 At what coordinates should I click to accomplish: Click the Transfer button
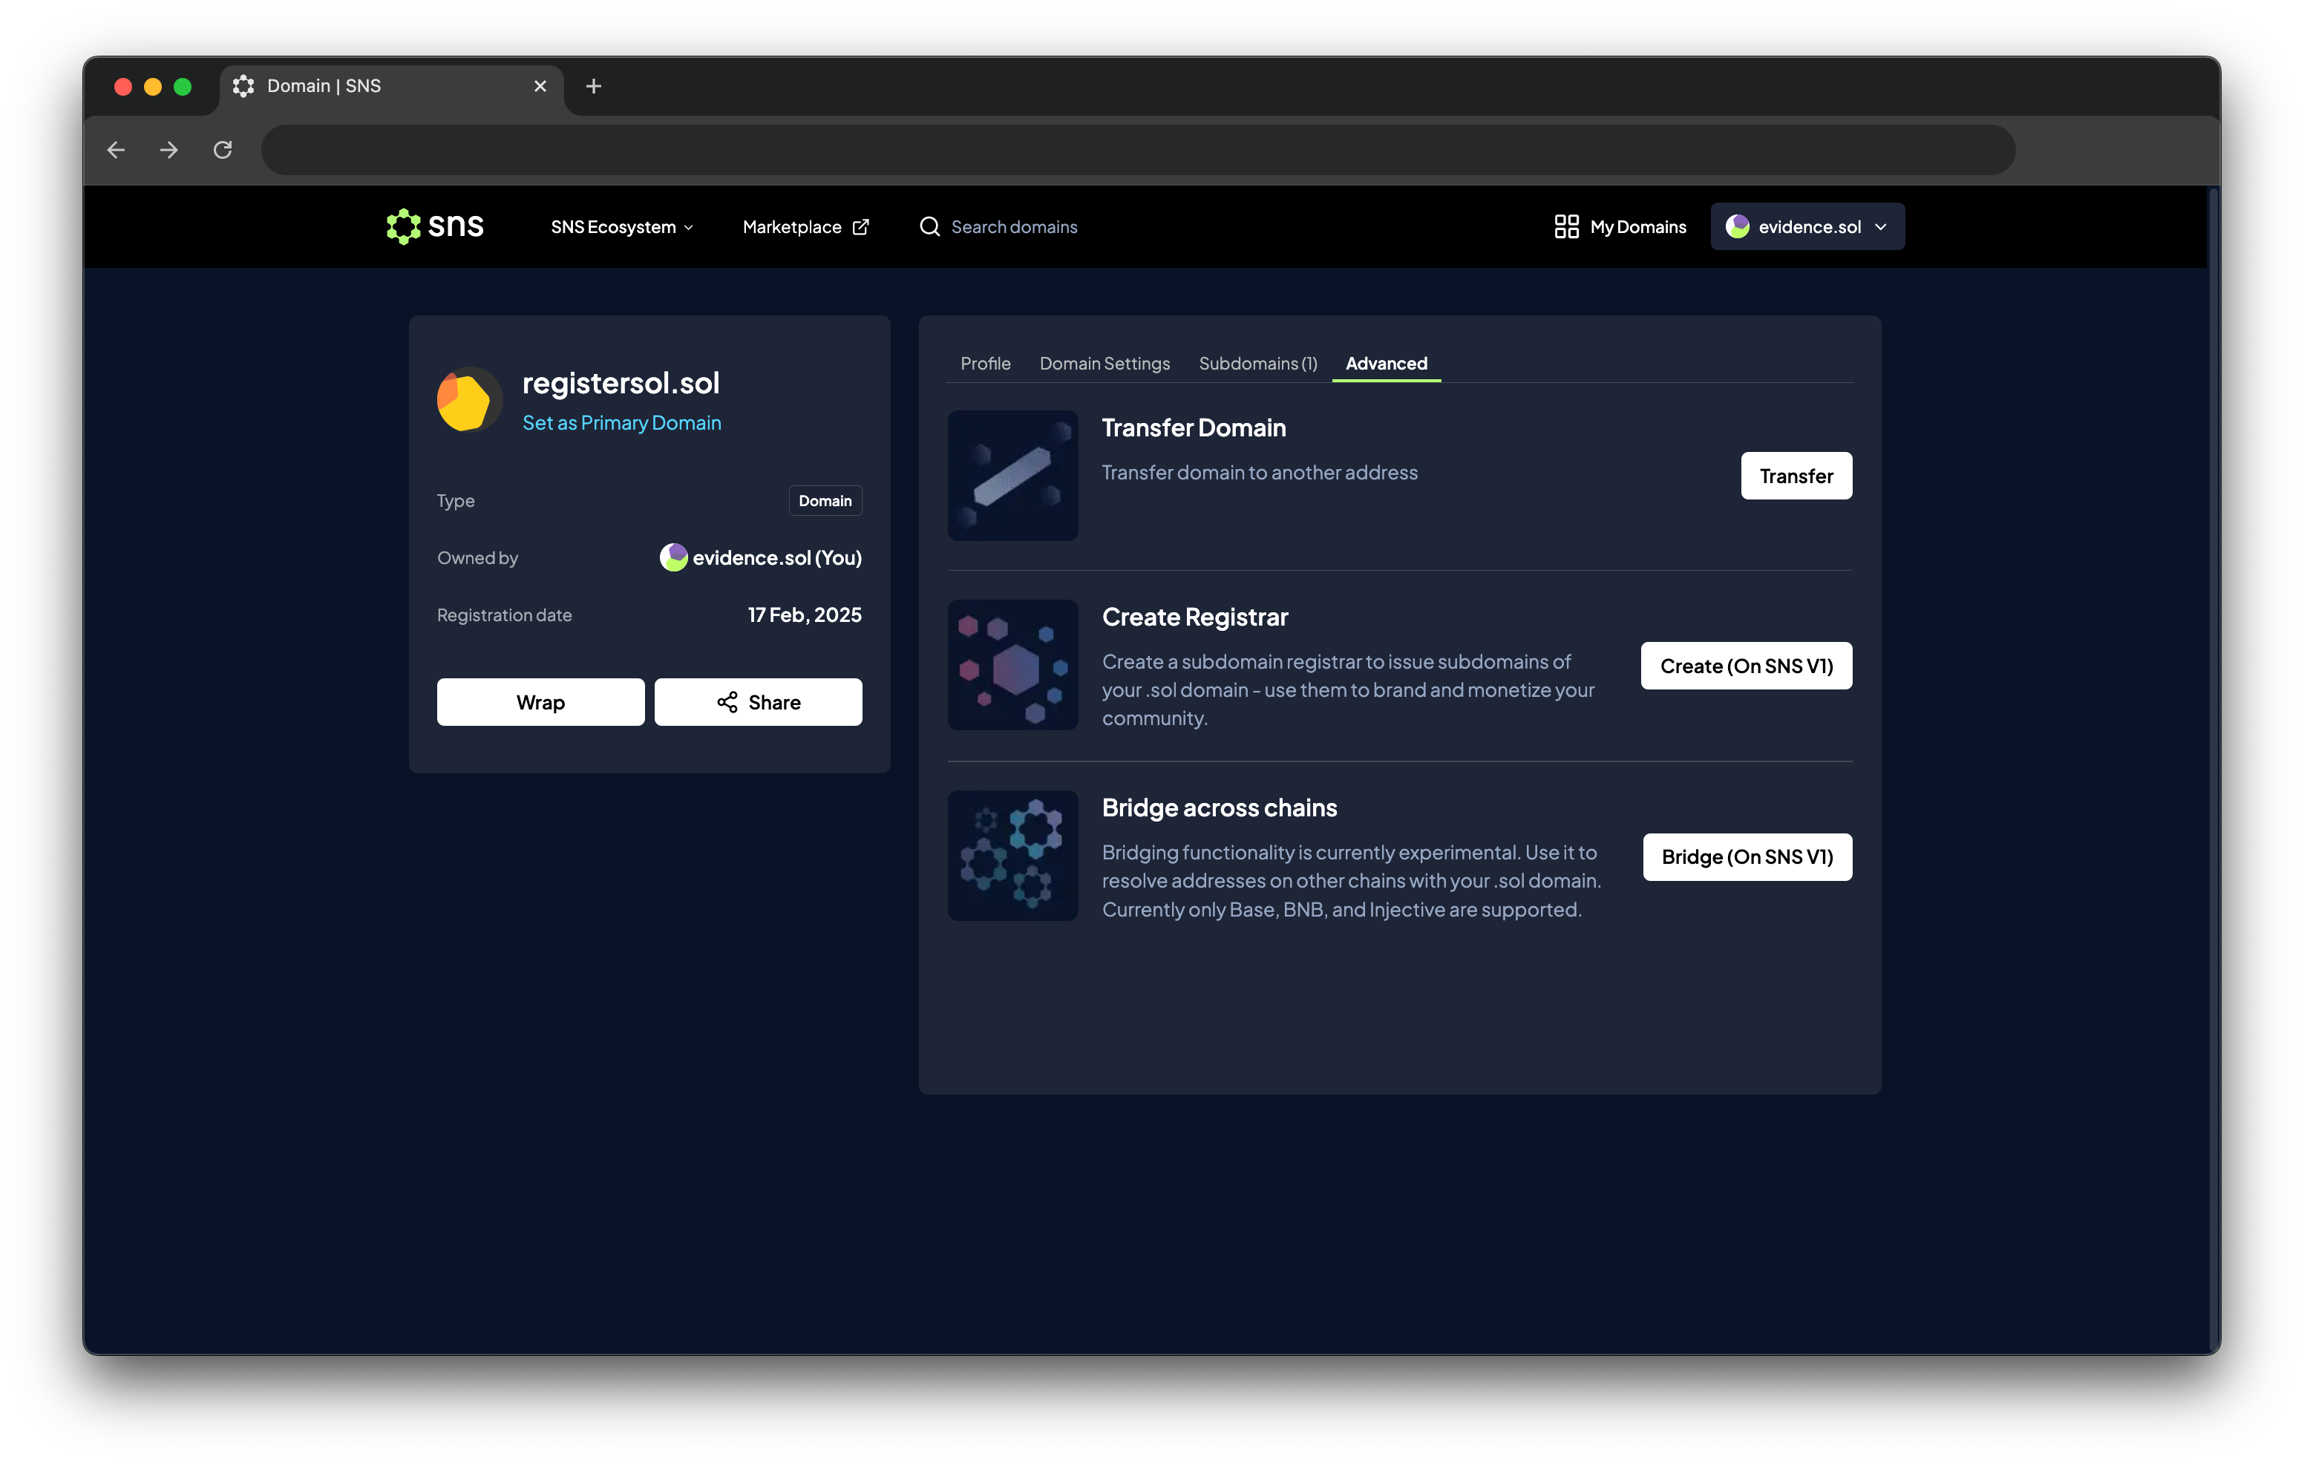pyautogui.click(x=1795, y=476)
